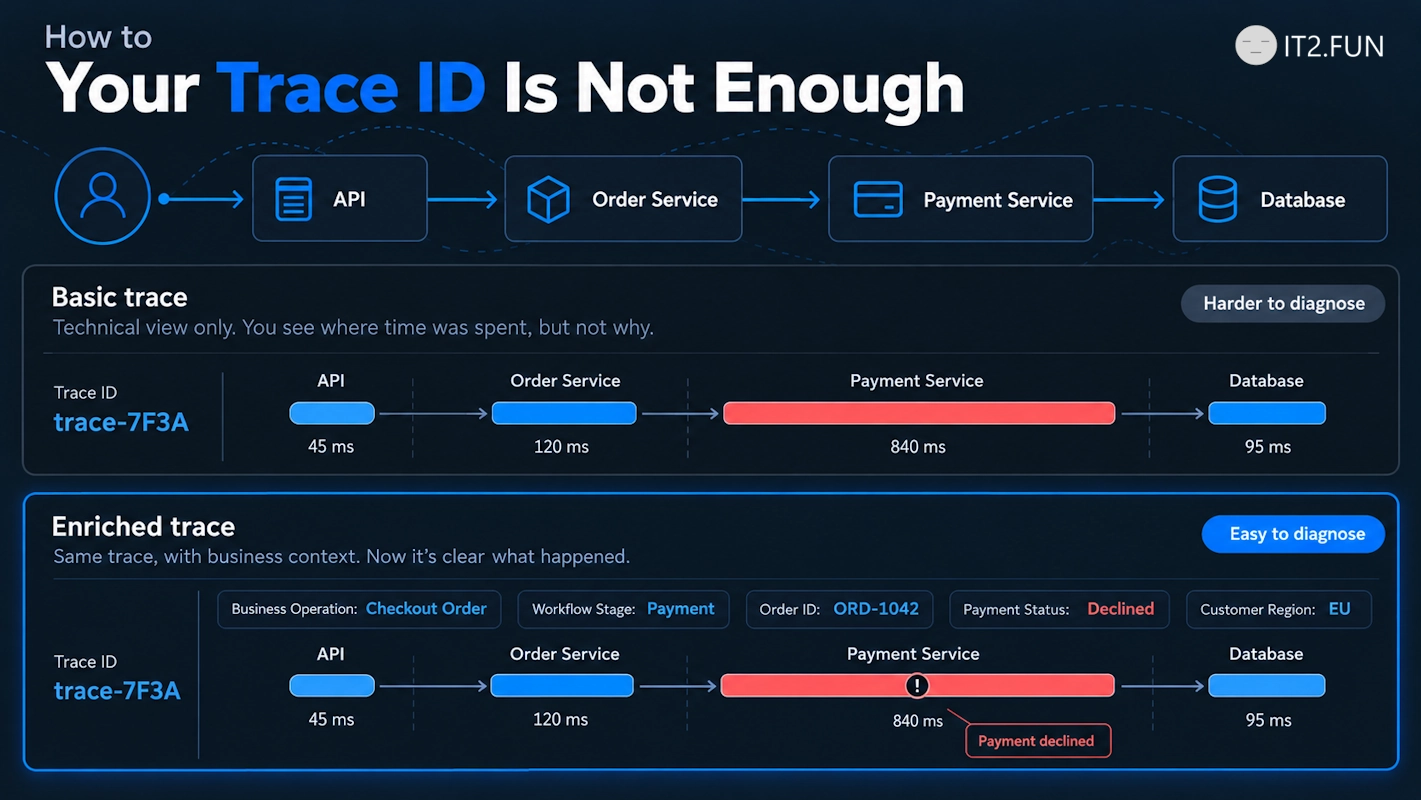Select the Payment Status: Declined tag

1059,609
